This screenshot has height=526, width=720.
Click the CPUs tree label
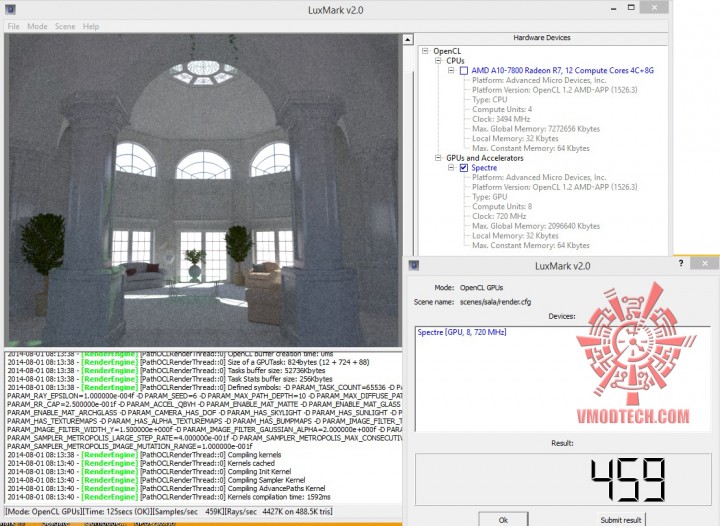(455, 61)
